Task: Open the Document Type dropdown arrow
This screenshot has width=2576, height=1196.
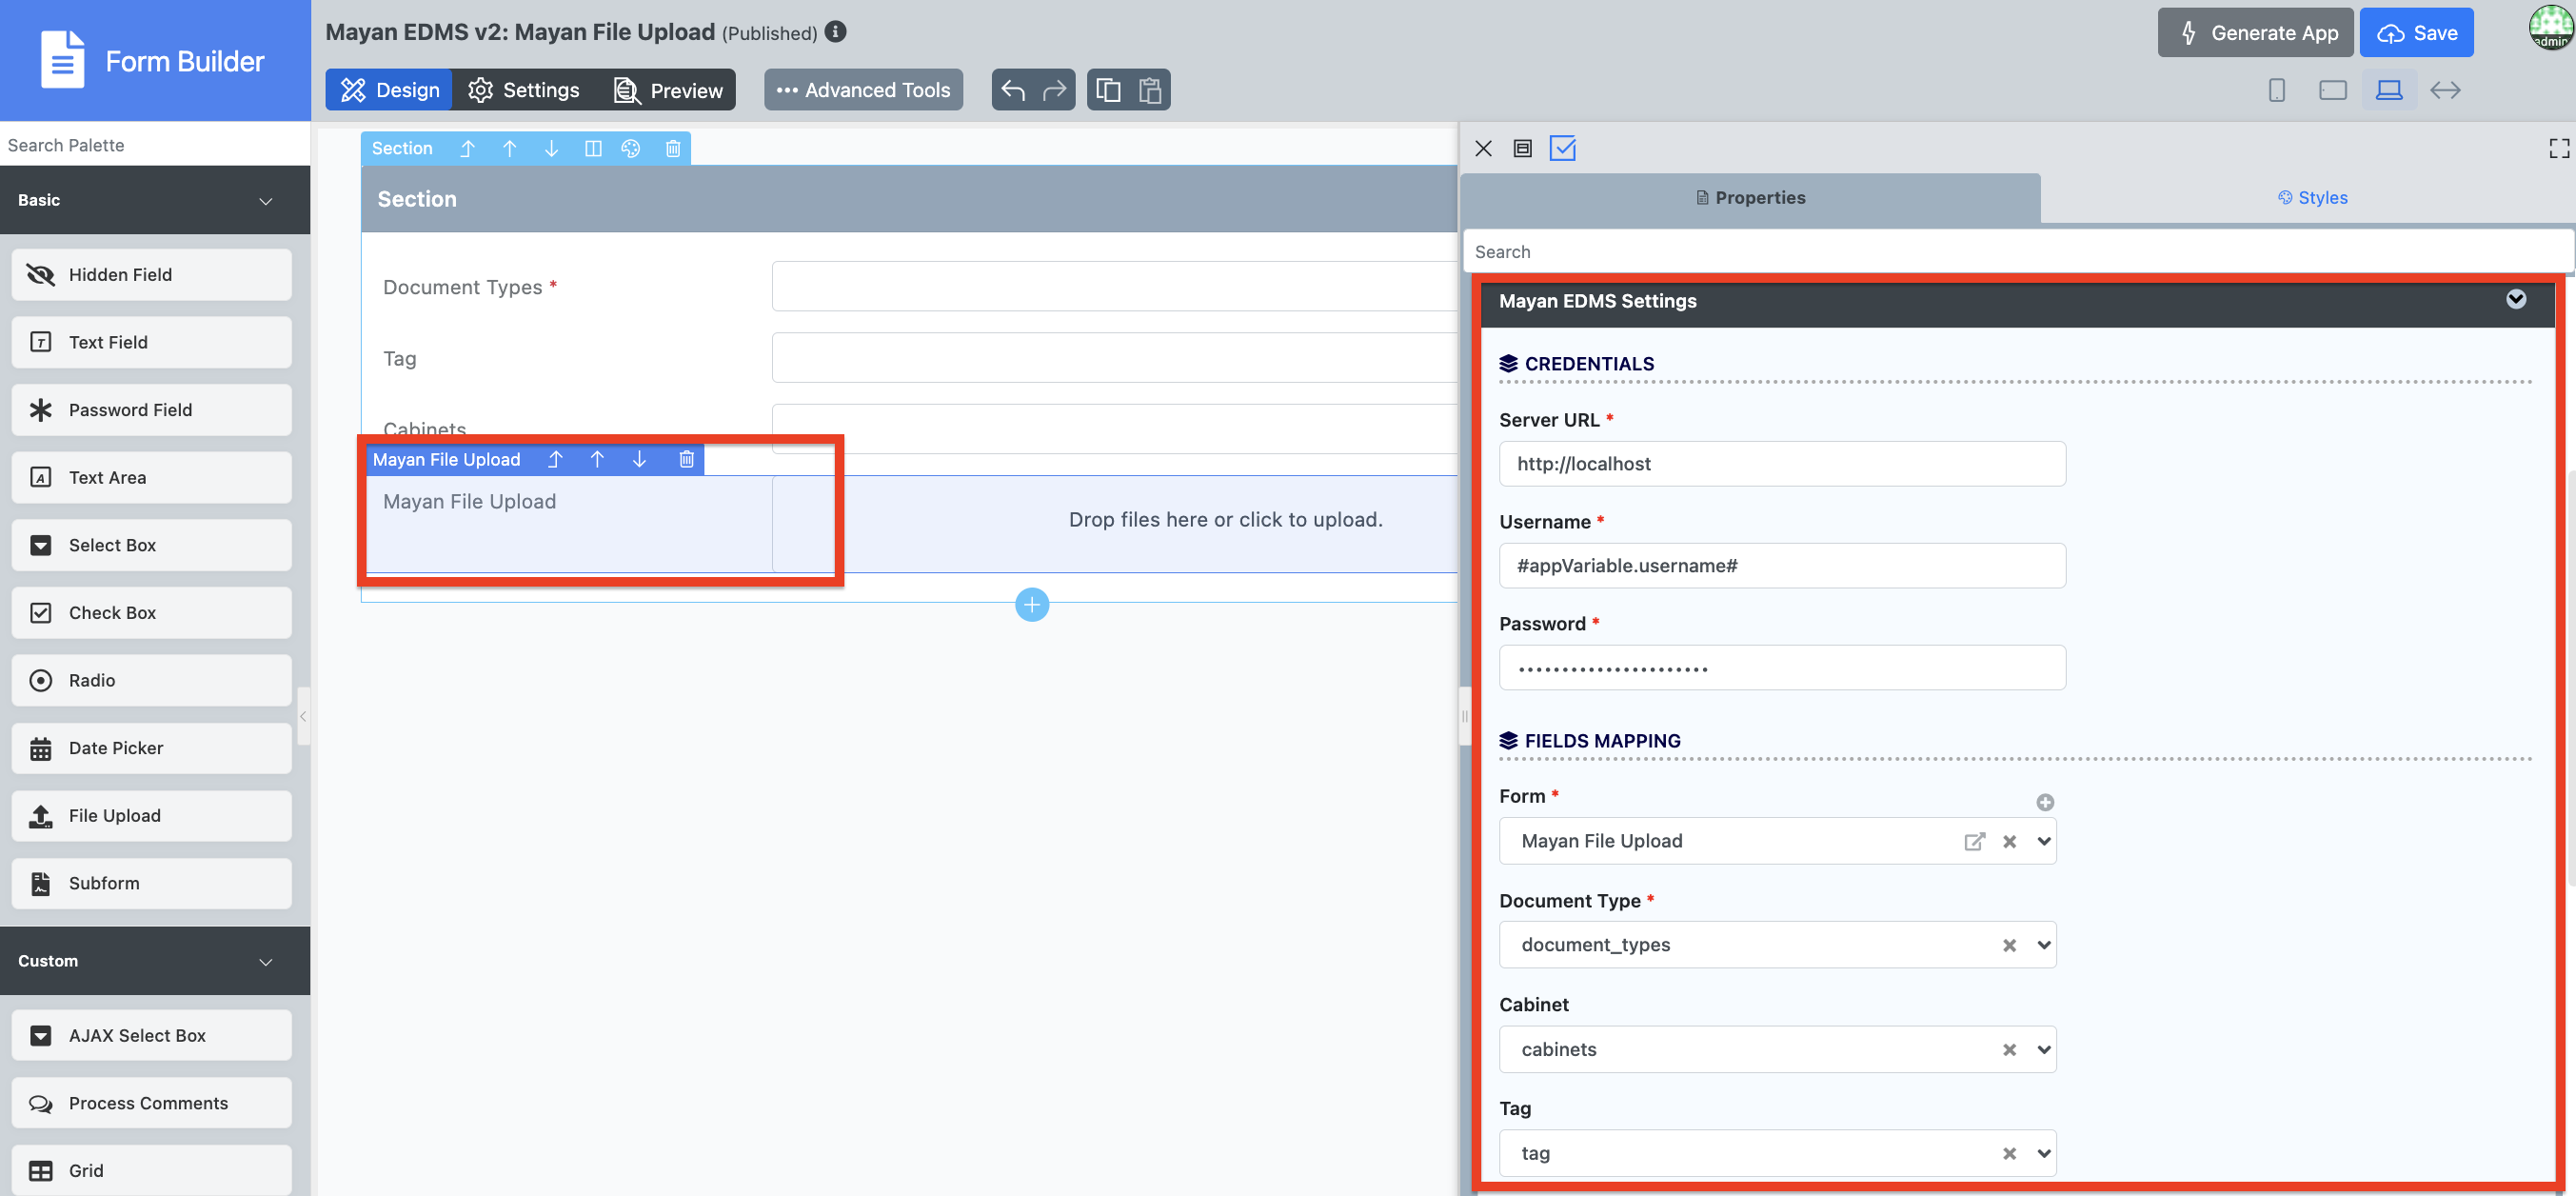Action: (2044, 946)
